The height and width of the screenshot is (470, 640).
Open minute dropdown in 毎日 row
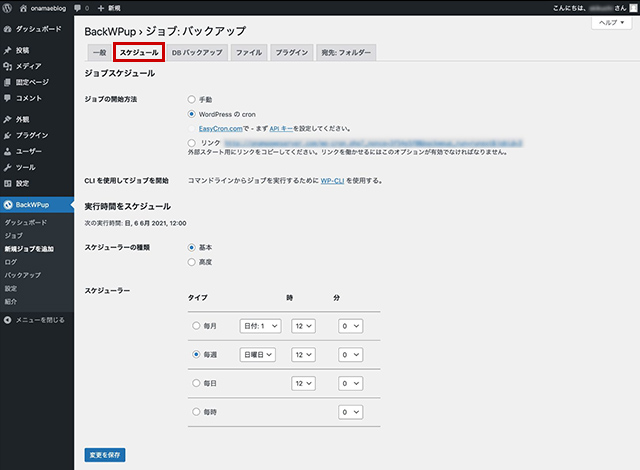351,384
